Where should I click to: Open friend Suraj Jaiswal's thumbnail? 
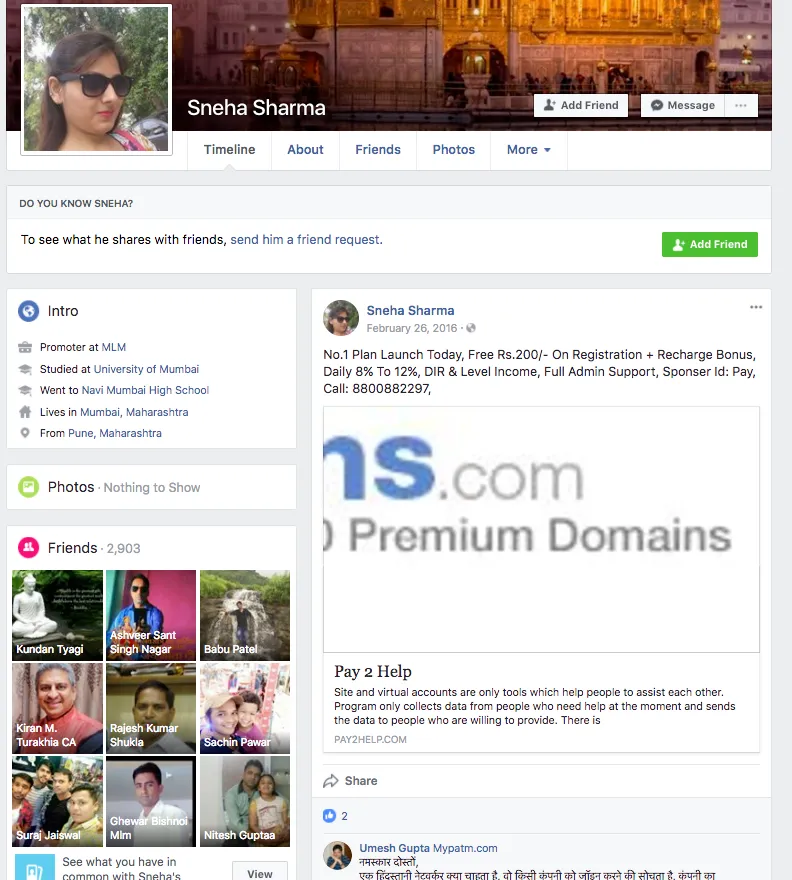tap(58, 801)
